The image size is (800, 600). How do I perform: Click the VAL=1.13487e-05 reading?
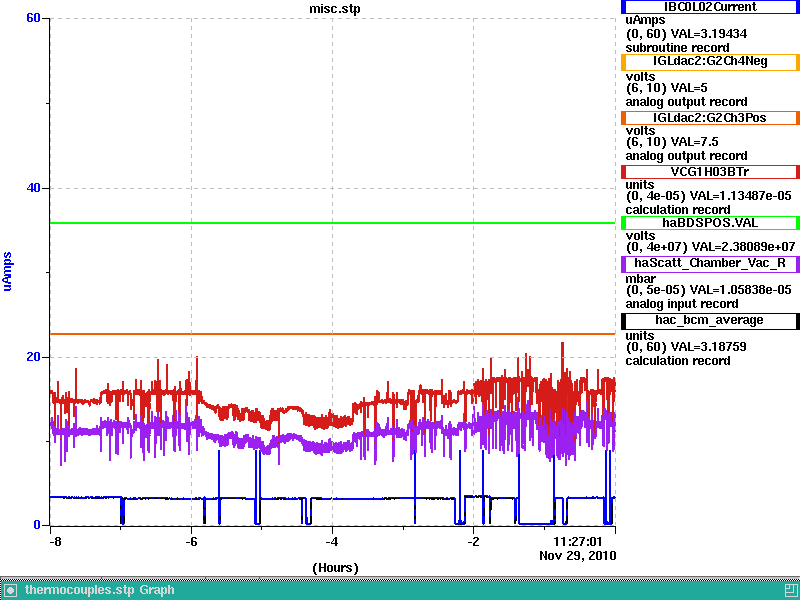point(740,196)
